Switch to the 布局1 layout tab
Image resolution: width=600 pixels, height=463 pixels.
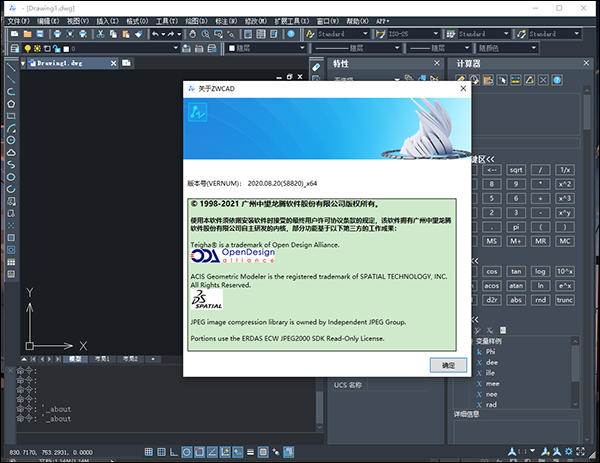[x=102, y=358]
